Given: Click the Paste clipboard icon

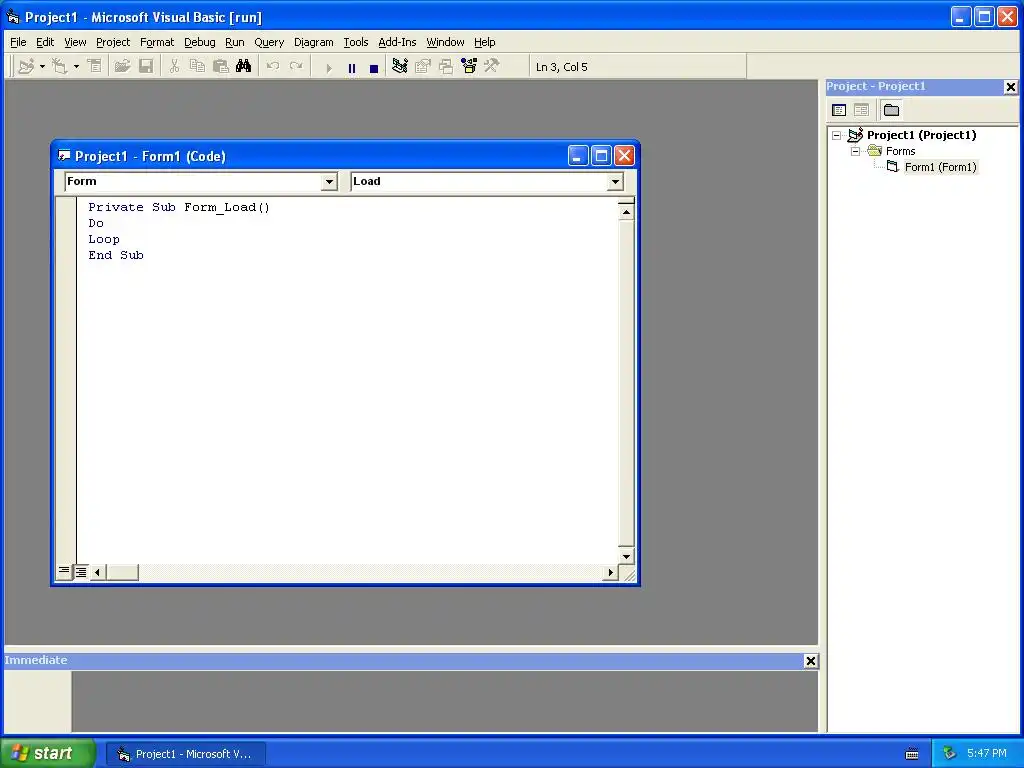Looking at the screenshot, I should tap(221, 67).
